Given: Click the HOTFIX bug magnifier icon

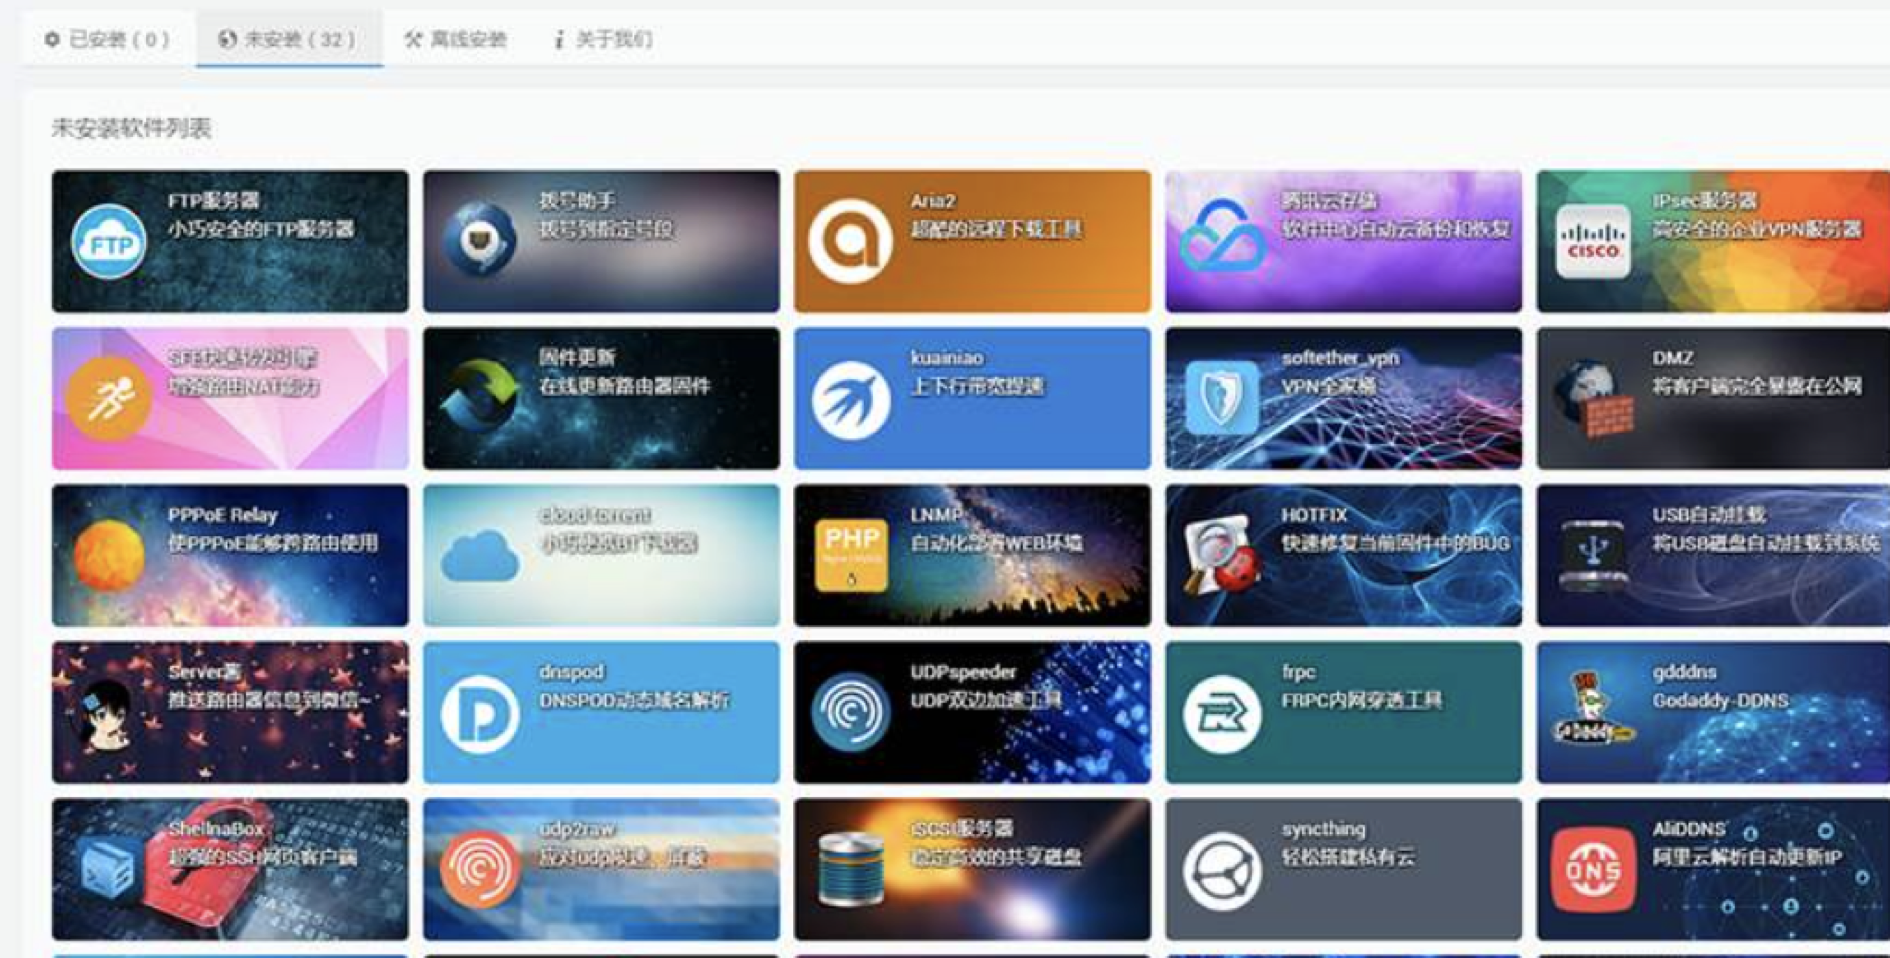Looking at the screenshot, I should pyautogui.click(x=1222, y=553).
